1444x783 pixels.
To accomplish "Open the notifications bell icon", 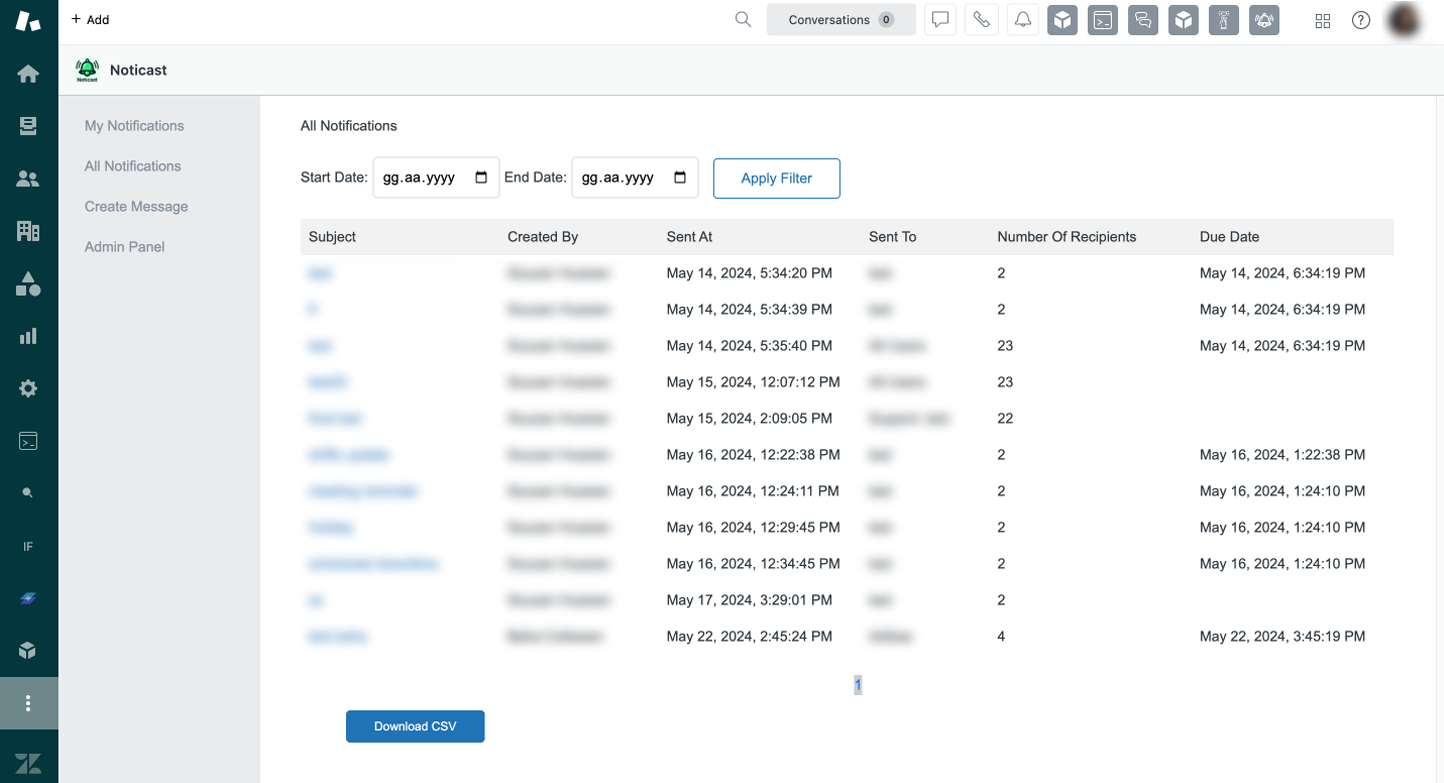I will (x=1022, y=19).
